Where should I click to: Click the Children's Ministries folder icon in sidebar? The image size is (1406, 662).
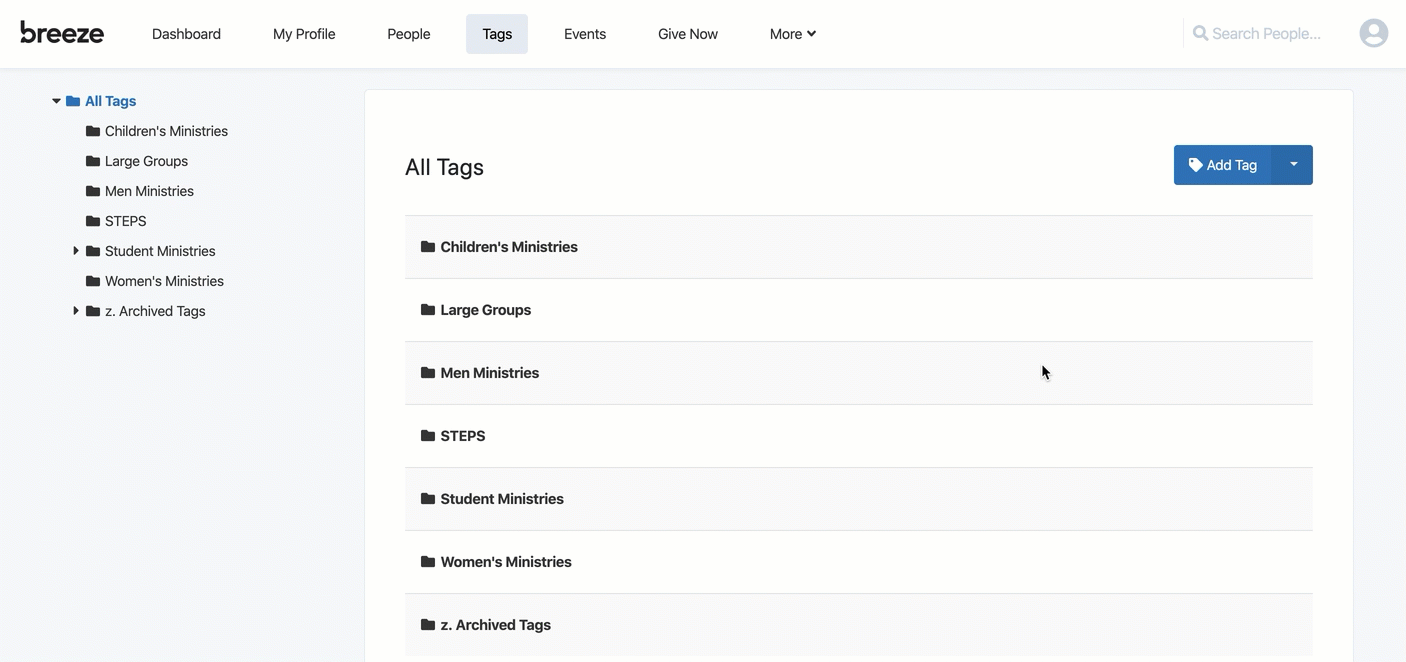(x=93, y=131)
